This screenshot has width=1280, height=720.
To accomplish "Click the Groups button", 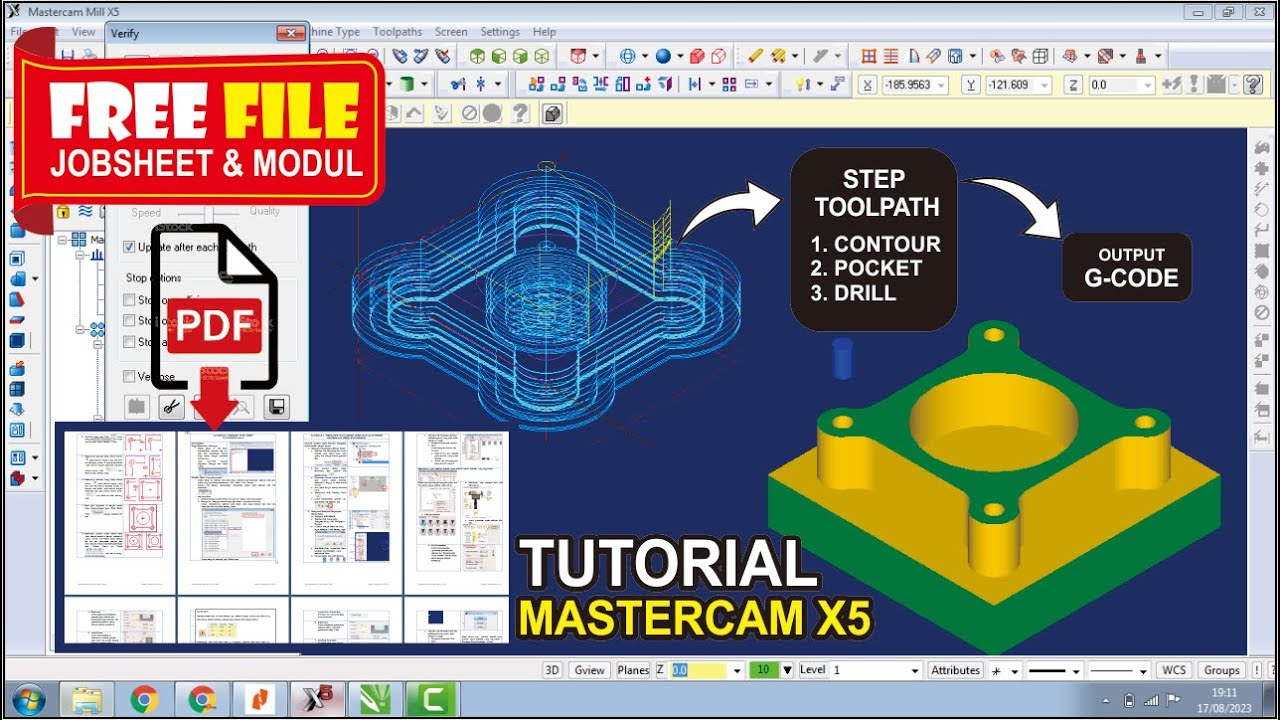I will 1222,670.
